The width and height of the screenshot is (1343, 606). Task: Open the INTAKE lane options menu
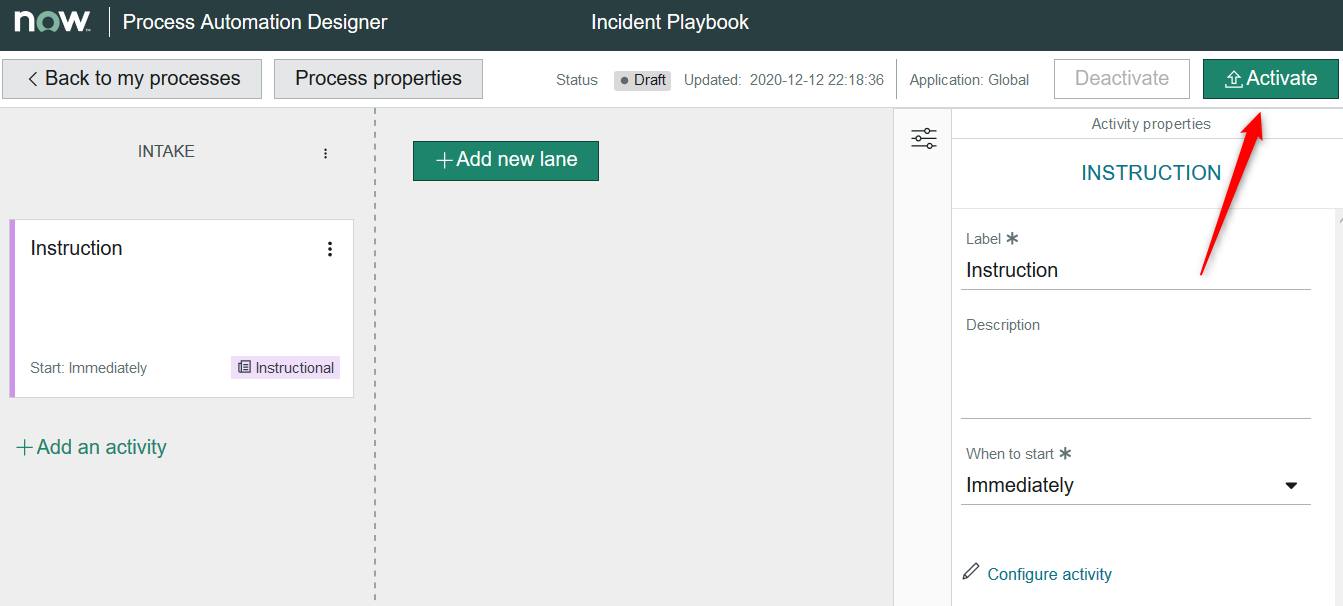coord(325,152)
